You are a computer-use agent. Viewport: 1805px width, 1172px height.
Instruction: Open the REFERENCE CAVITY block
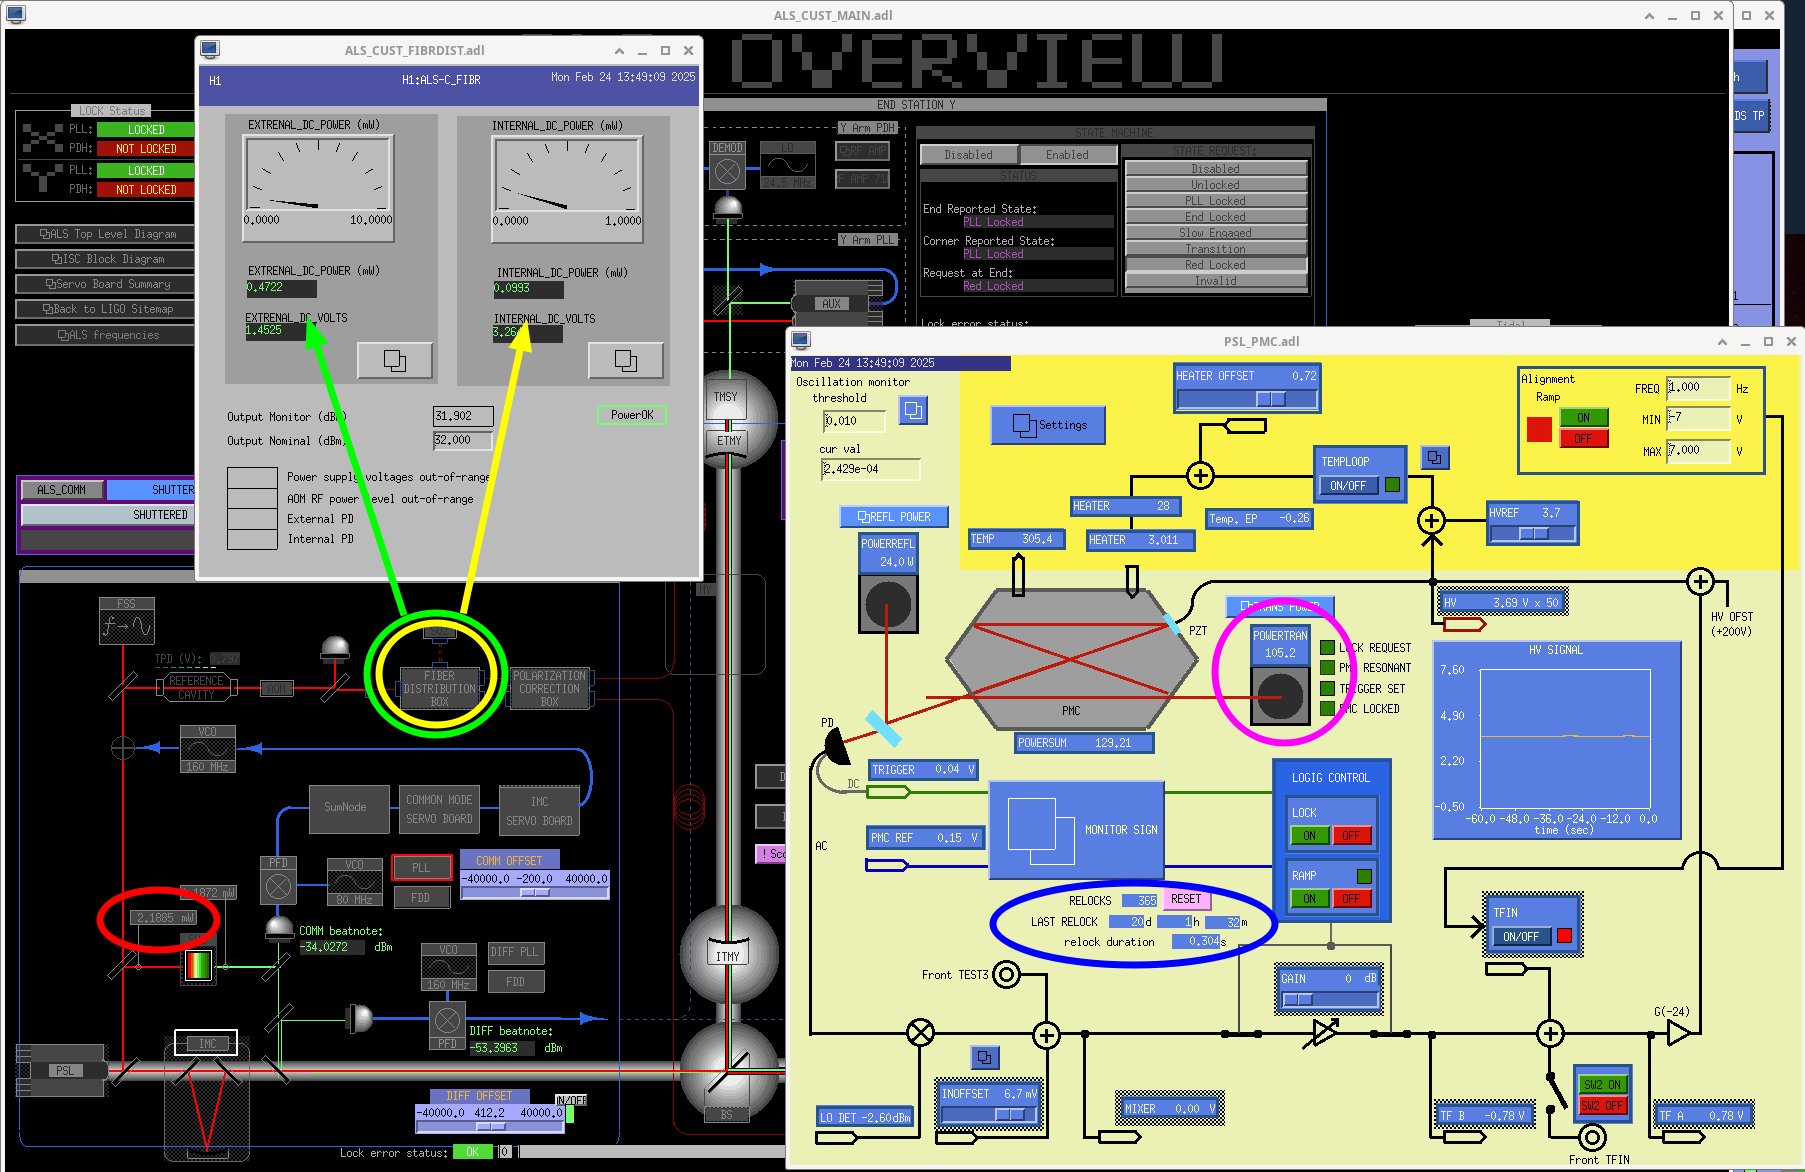[197, 687]
